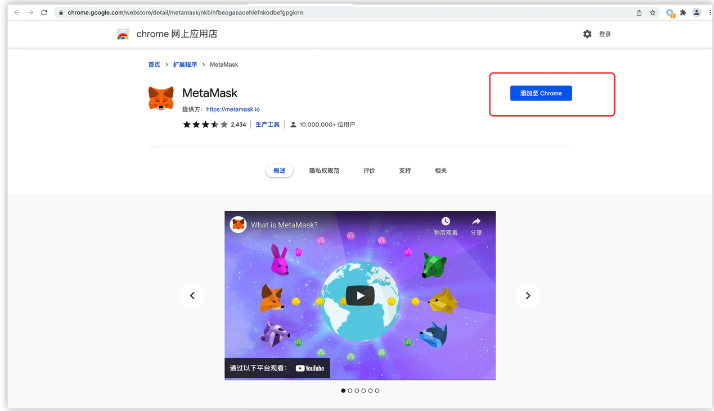Bookmark this page with the star icon

point(653,13)
